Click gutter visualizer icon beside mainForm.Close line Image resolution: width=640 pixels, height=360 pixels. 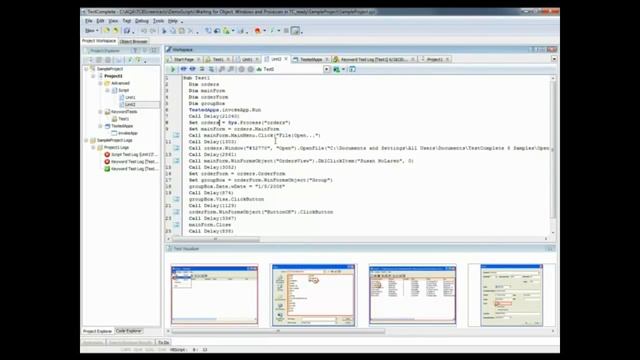(x=176, y=224)
